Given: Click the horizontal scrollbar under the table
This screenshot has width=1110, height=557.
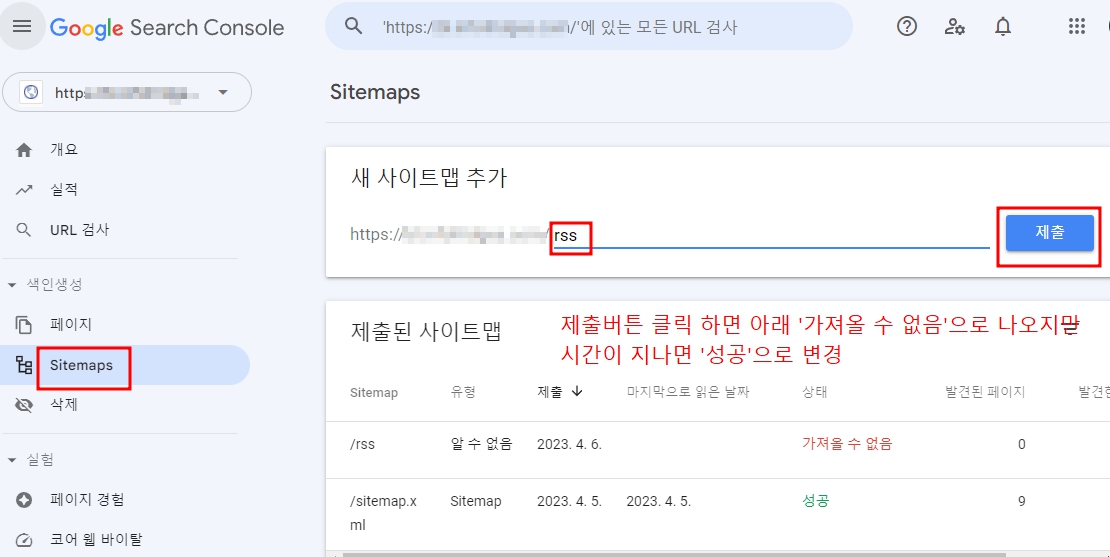Looking at the screenshot, I should point(673,553).
